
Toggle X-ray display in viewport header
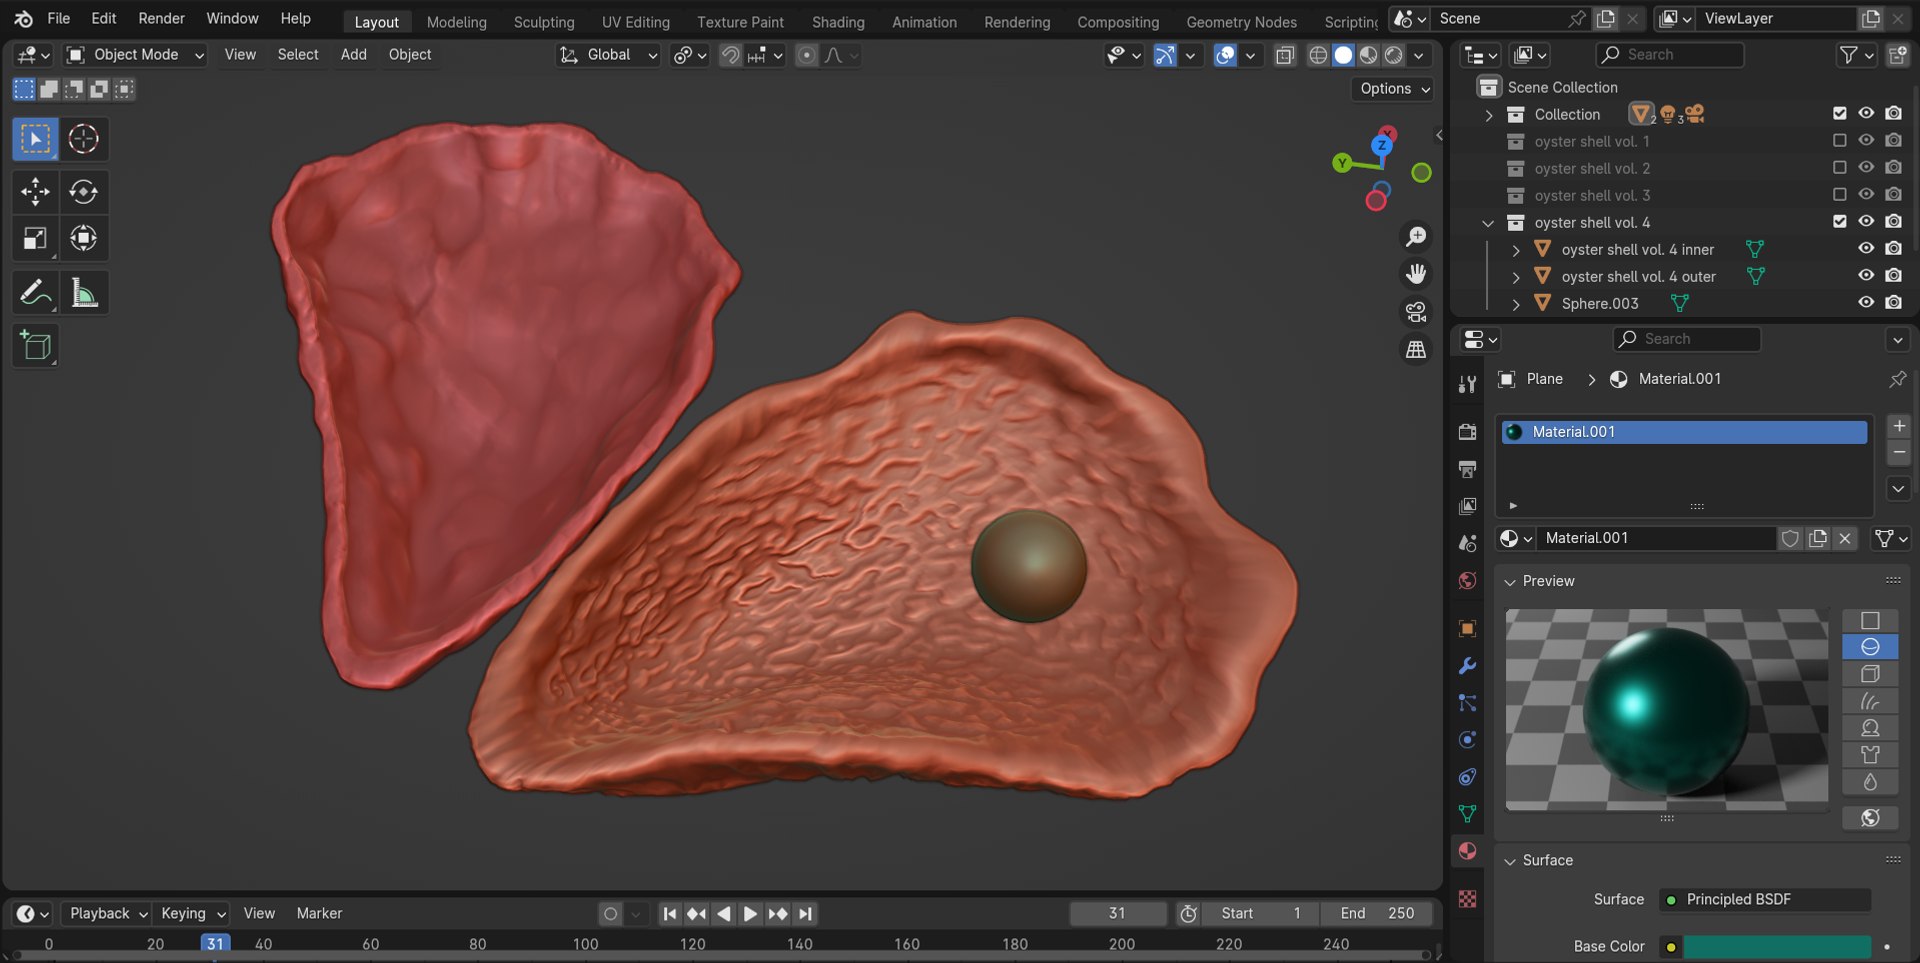point(1285,55)
